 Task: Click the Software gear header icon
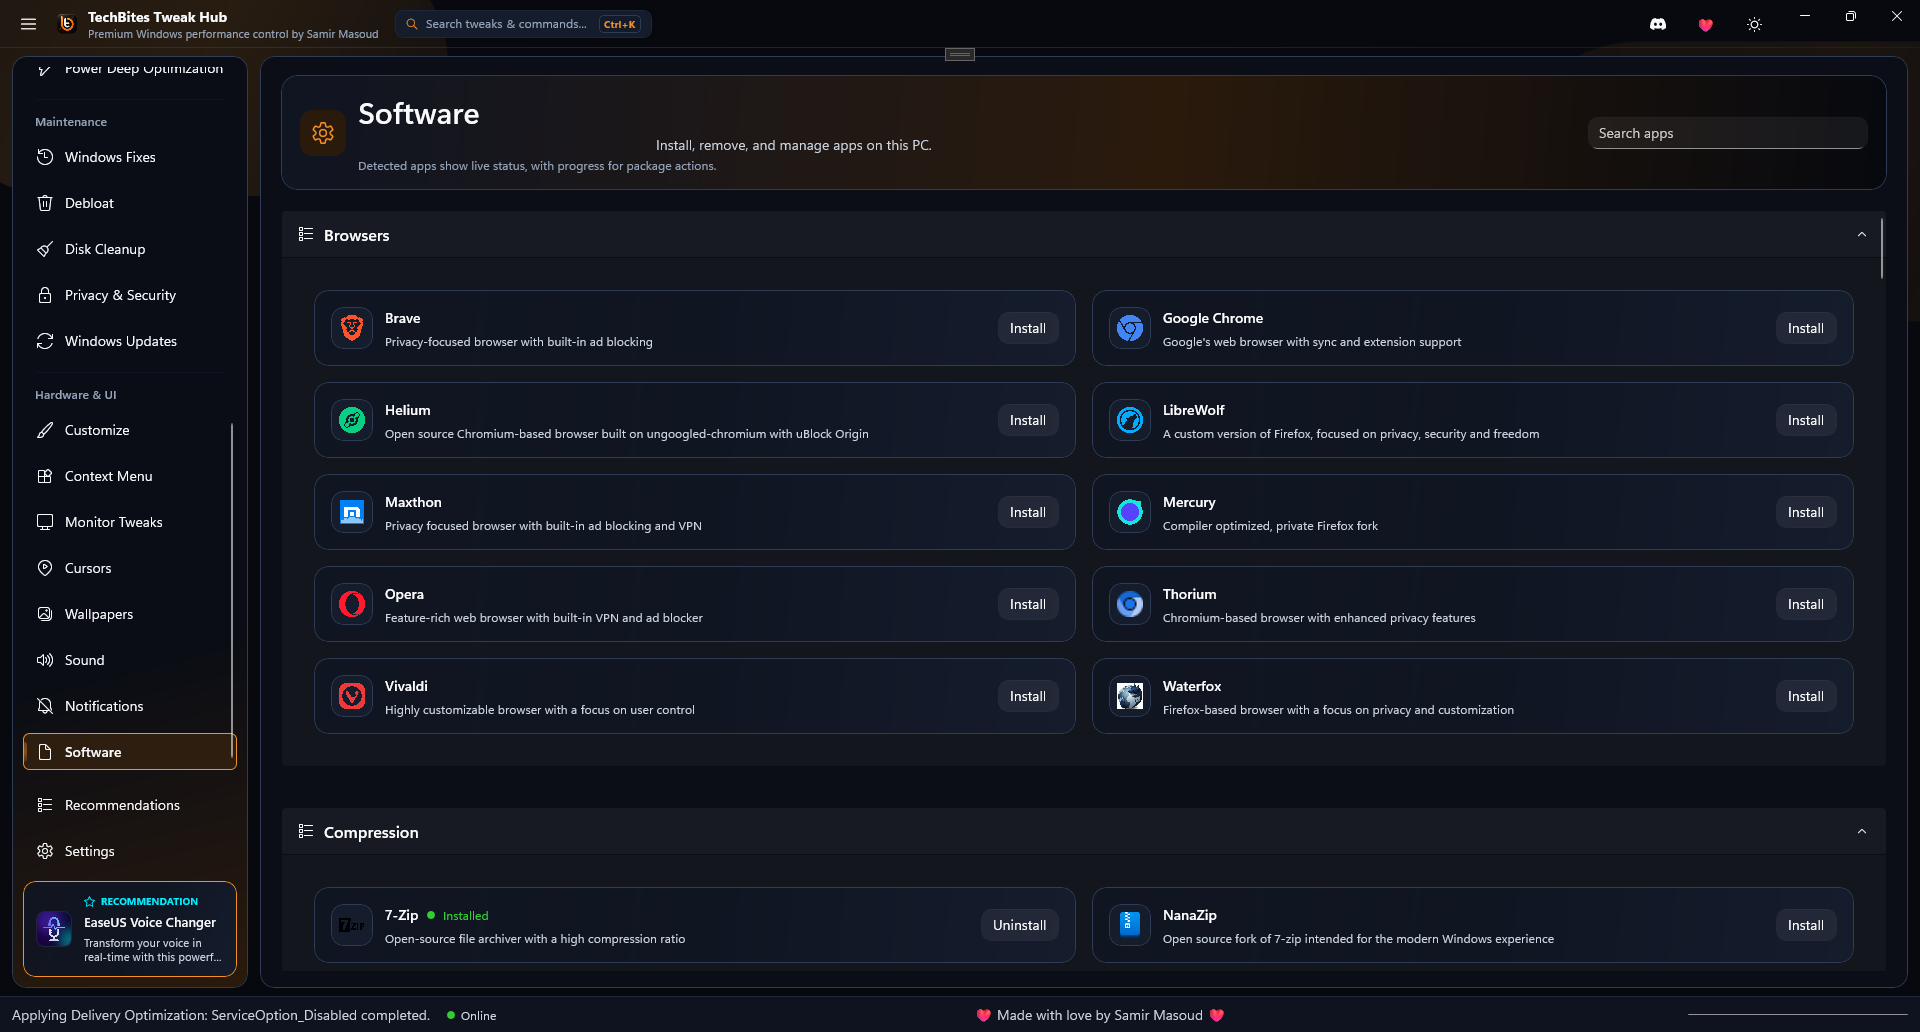pos(323,133)
